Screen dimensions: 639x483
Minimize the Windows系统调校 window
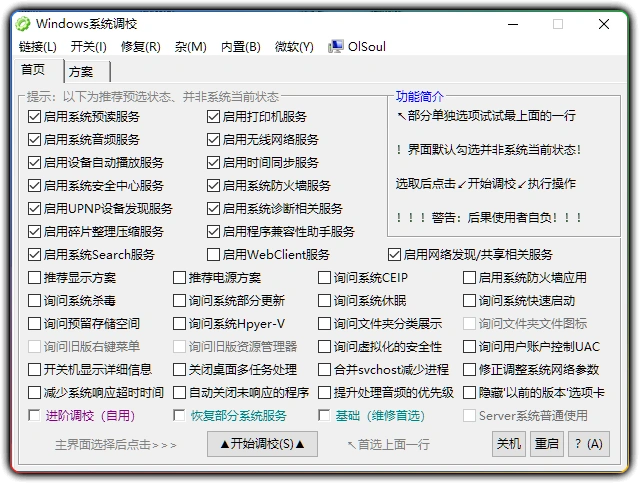tap(513, 24)
